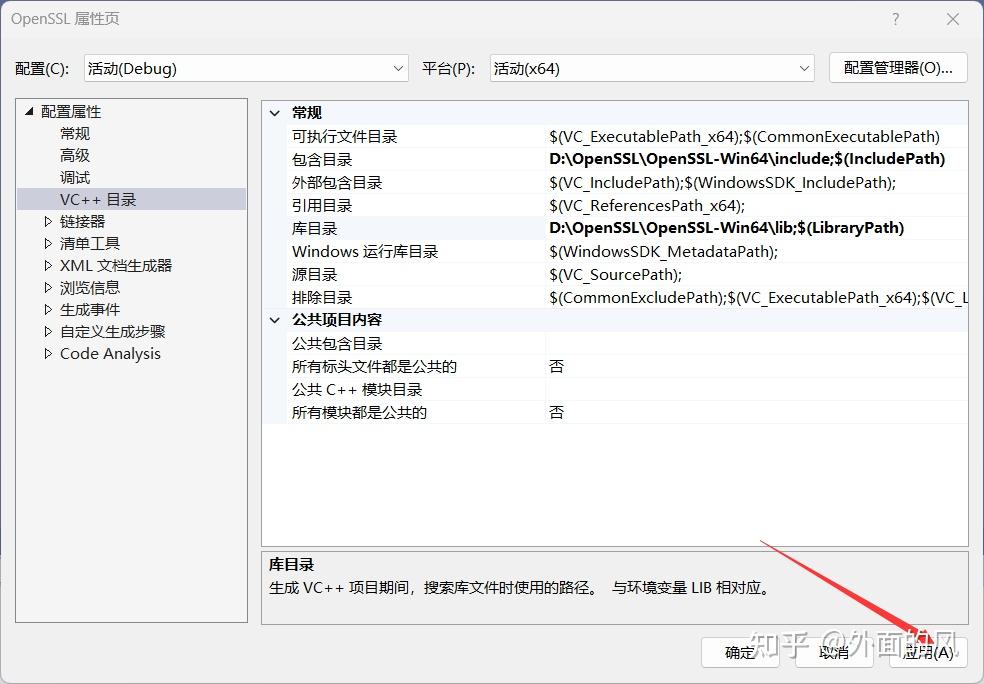Click the 库目录 value with OpenSSL lib path
This screenshot has height=684, width=984.
pyautogui.click(x=726, y=228)
